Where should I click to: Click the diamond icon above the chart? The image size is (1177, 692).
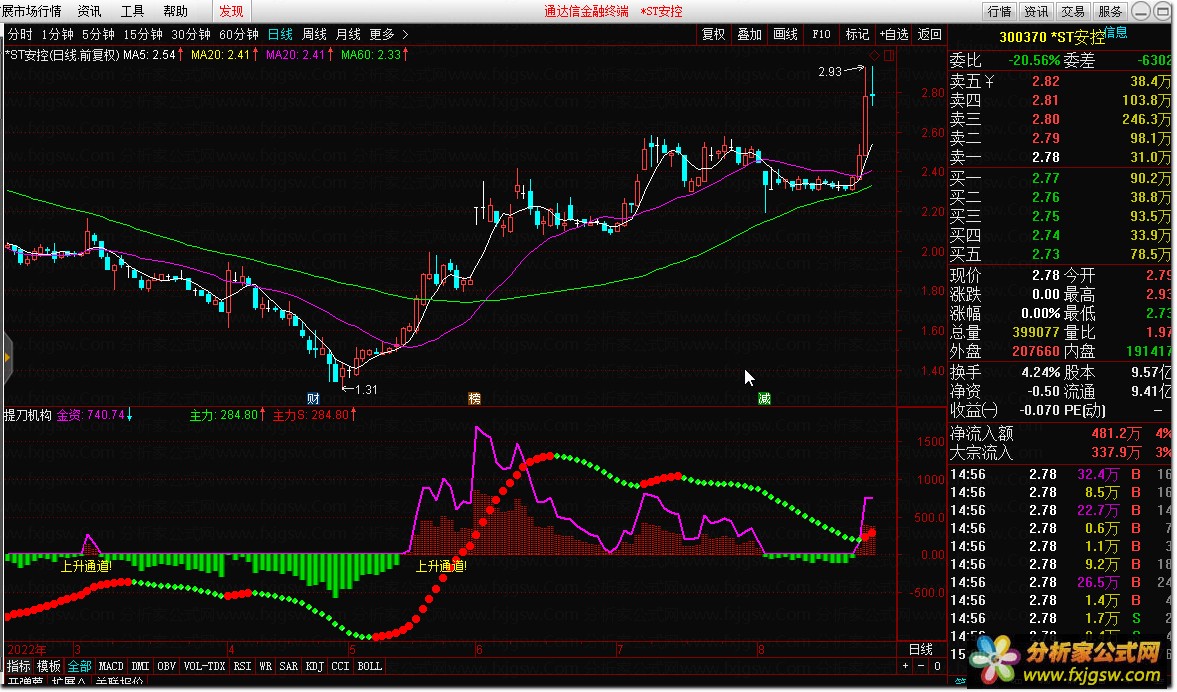(x=874, y=56)
